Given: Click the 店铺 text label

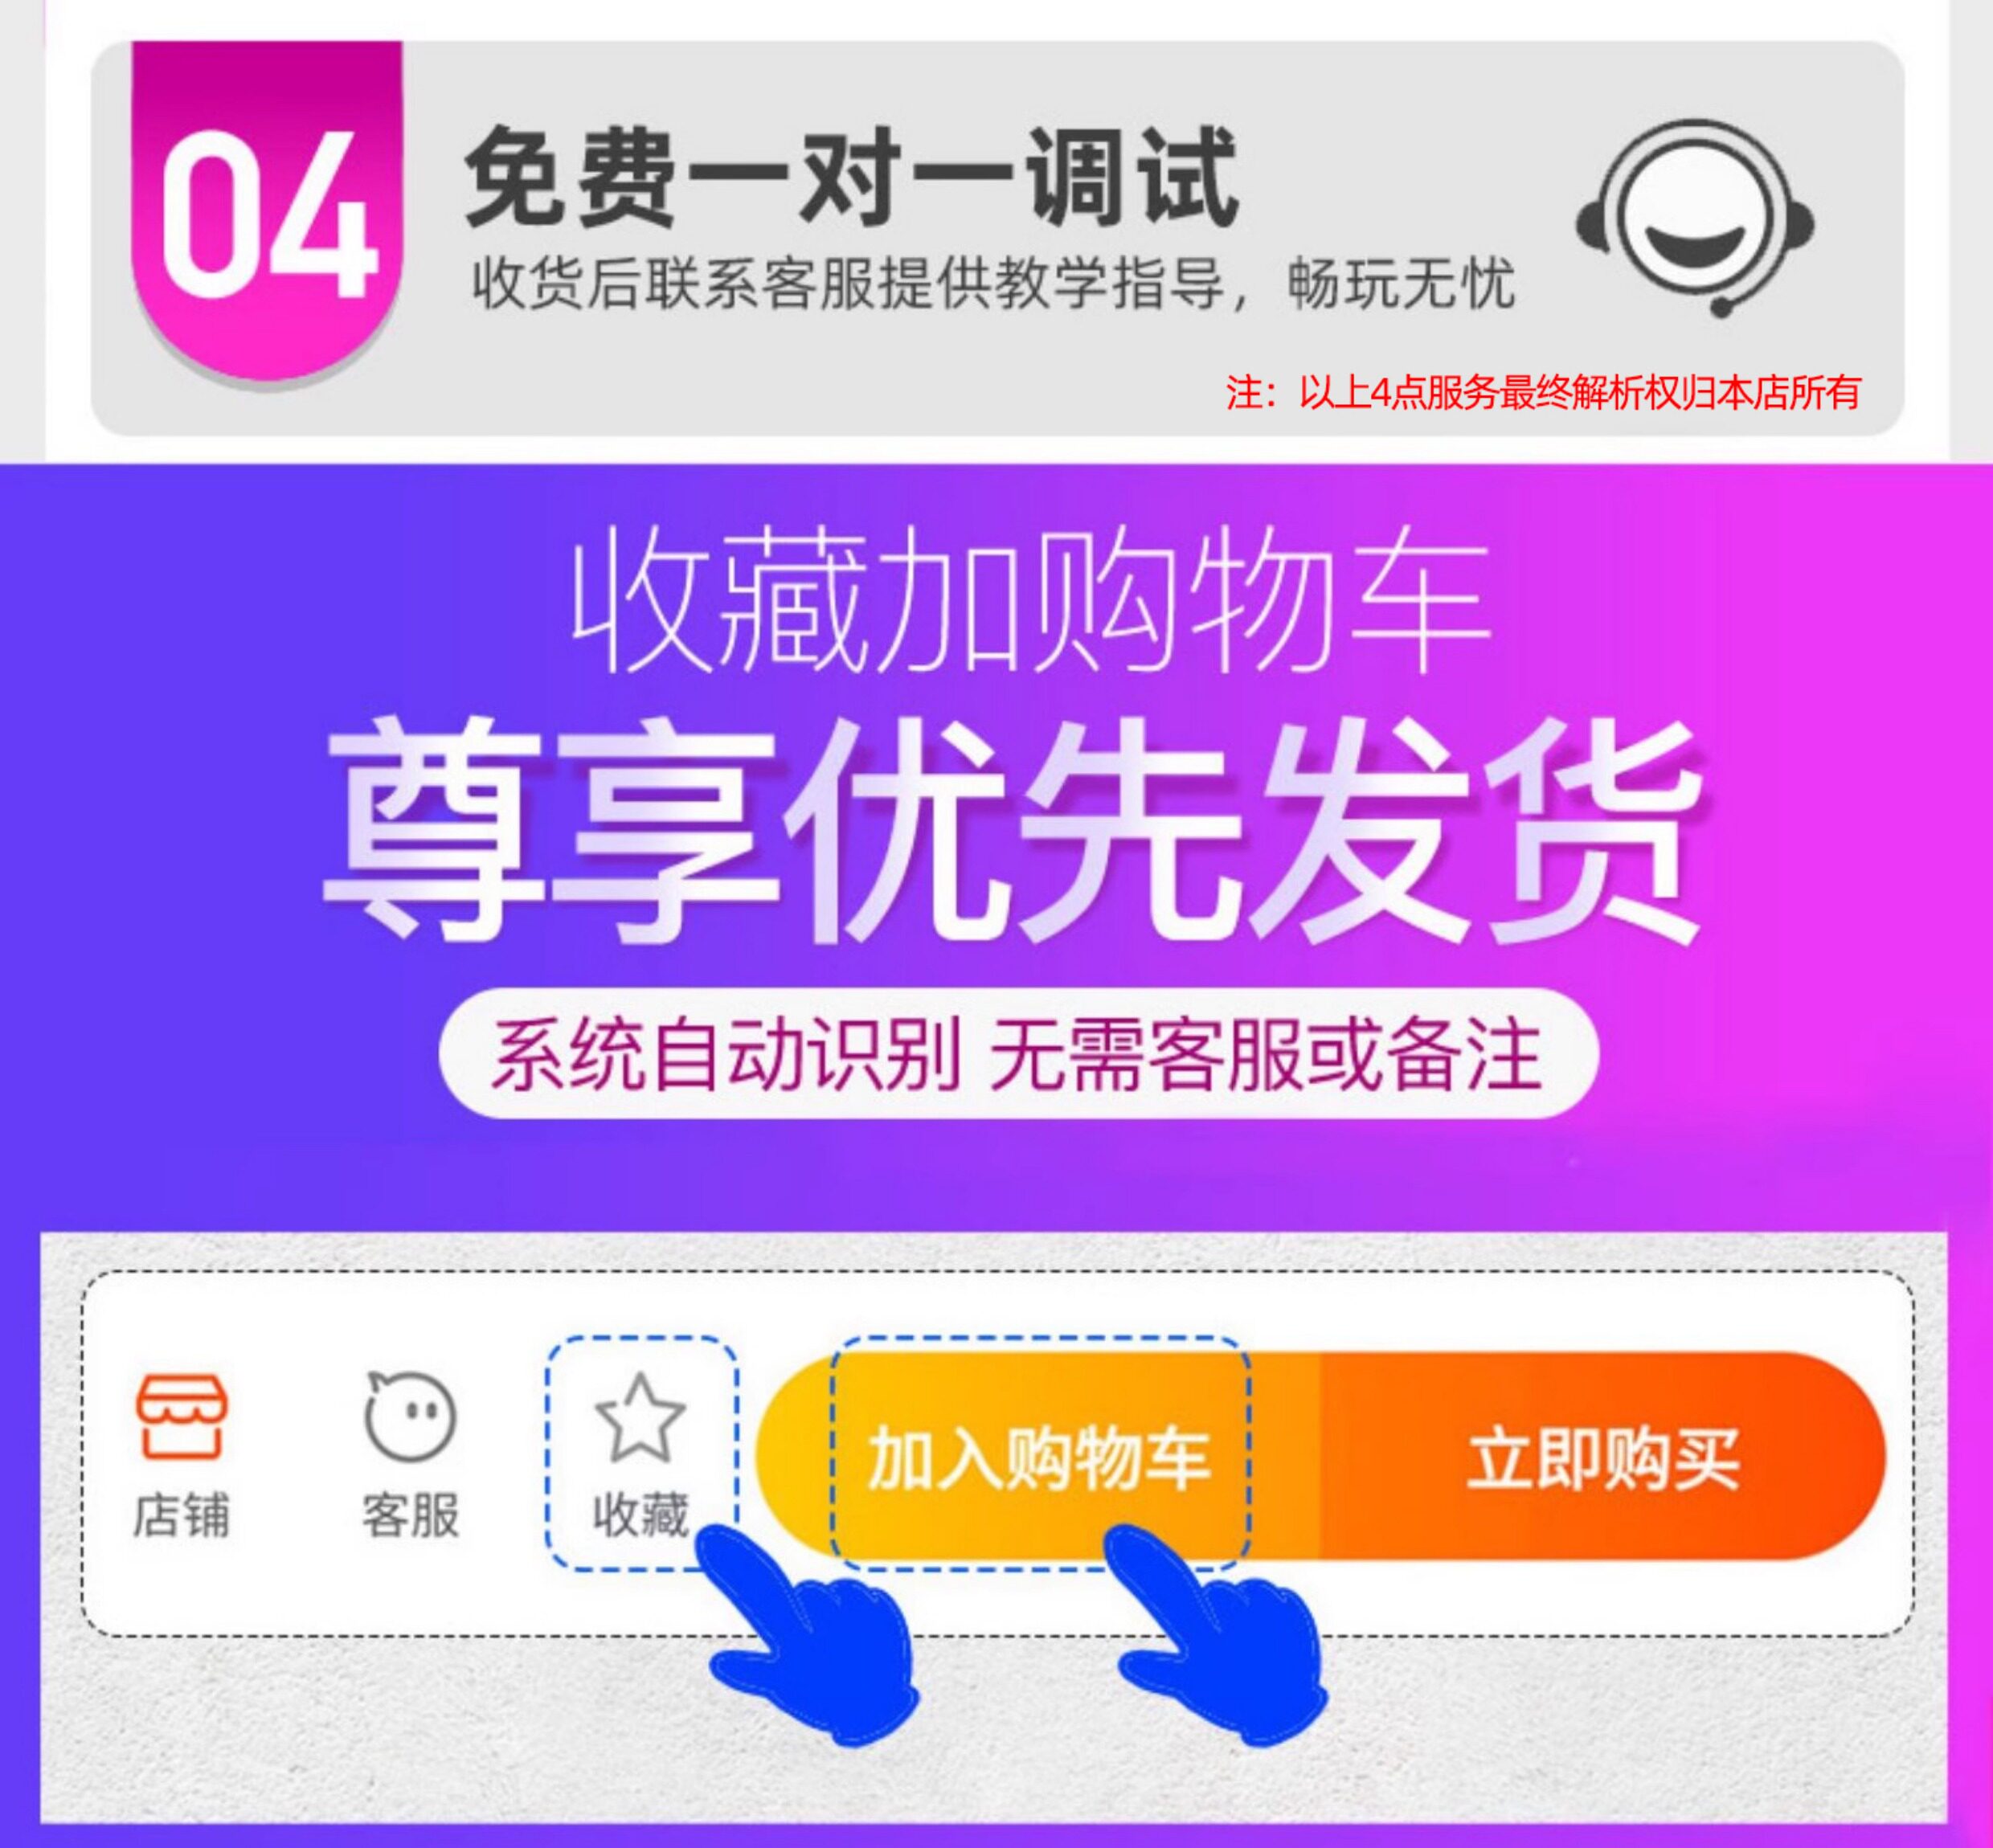Looking at the screenshot, I should [x=181, y=1514].
